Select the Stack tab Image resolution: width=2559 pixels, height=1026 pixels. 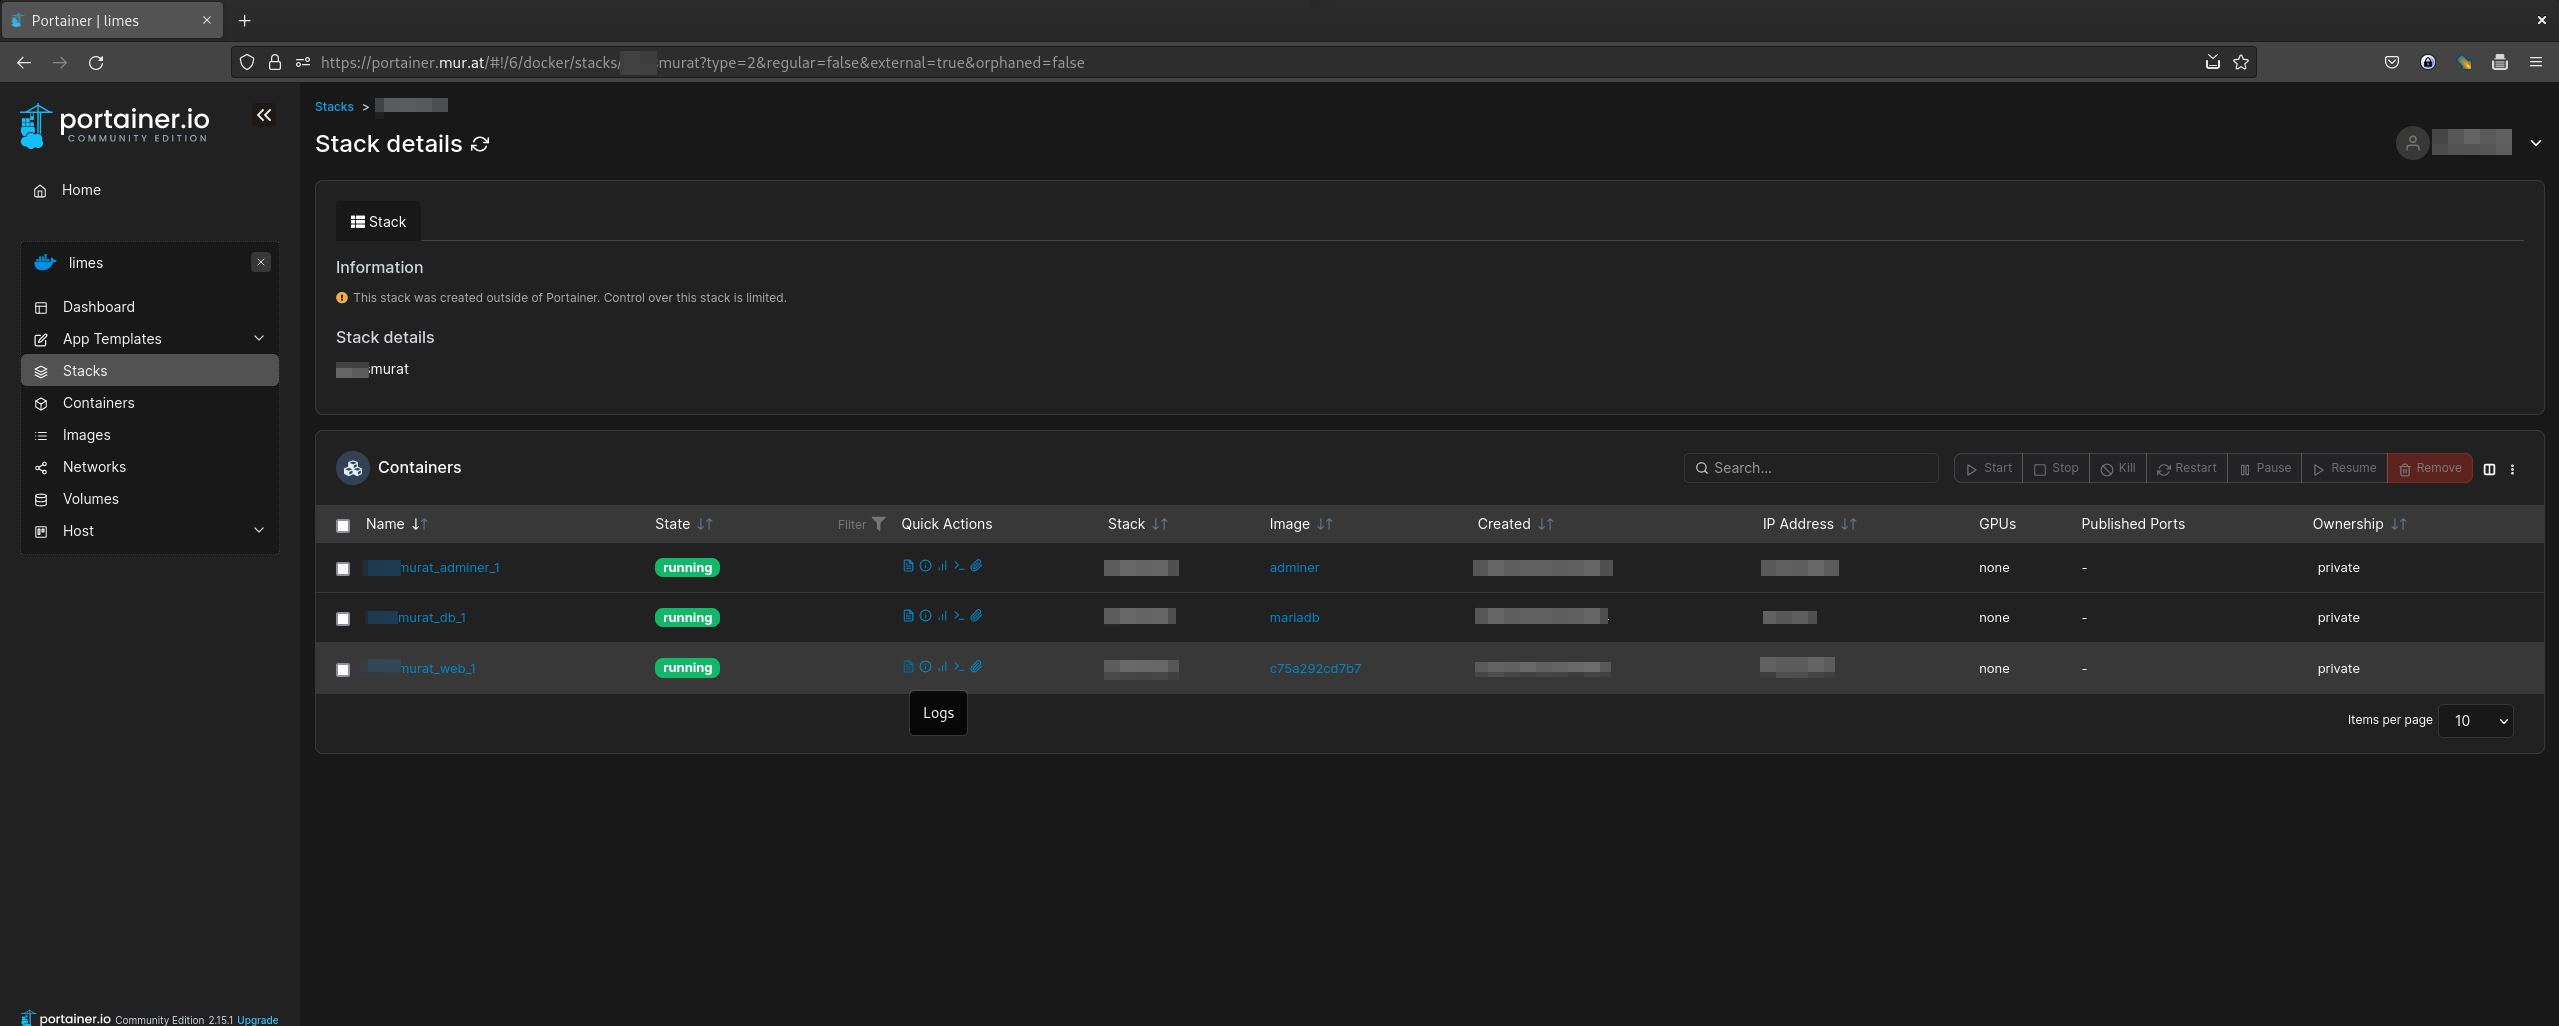[x=378, y=222]
